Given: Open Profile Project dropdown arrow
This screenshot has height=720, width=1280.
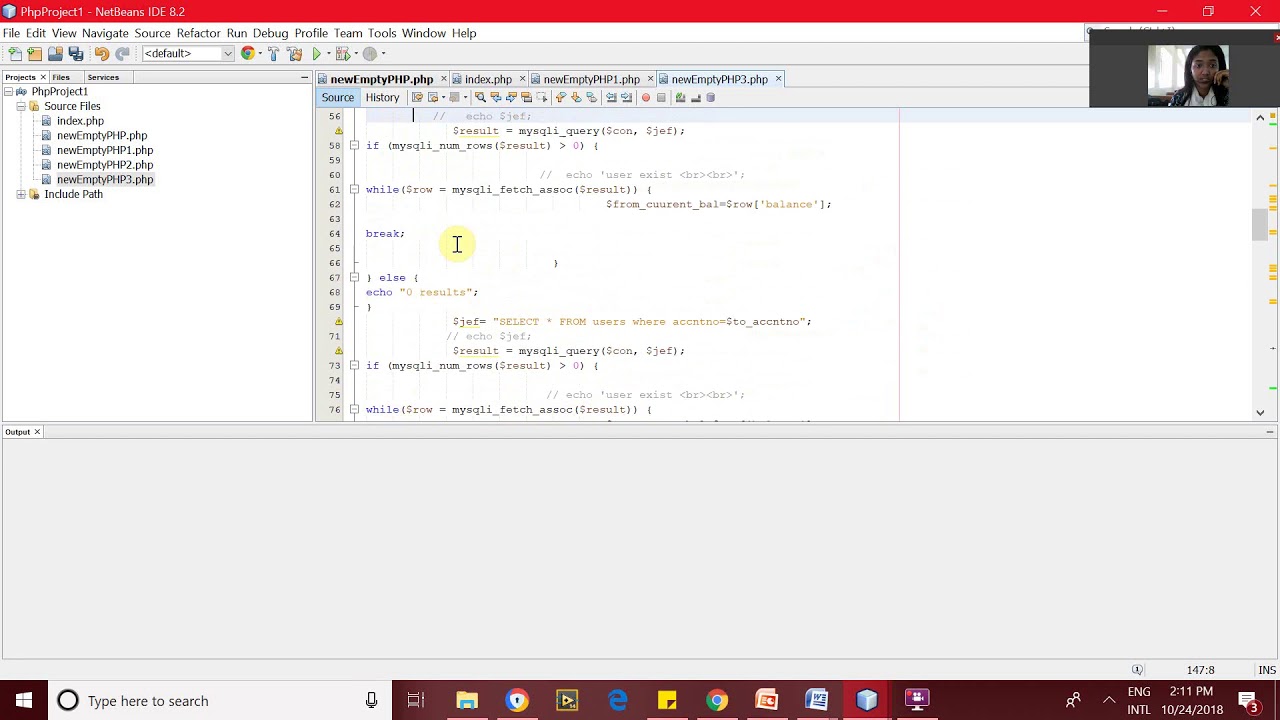Looking at the screenshot, I should (x=383, y=53).
